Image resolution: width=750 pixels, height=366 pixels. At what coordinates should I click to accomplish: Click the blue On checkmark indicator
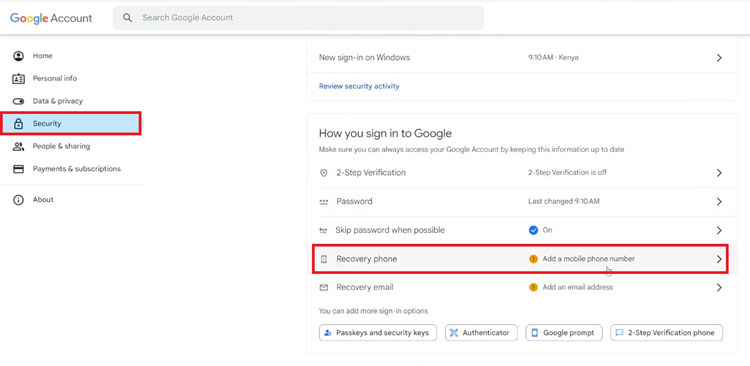click(x=533, y=230)
